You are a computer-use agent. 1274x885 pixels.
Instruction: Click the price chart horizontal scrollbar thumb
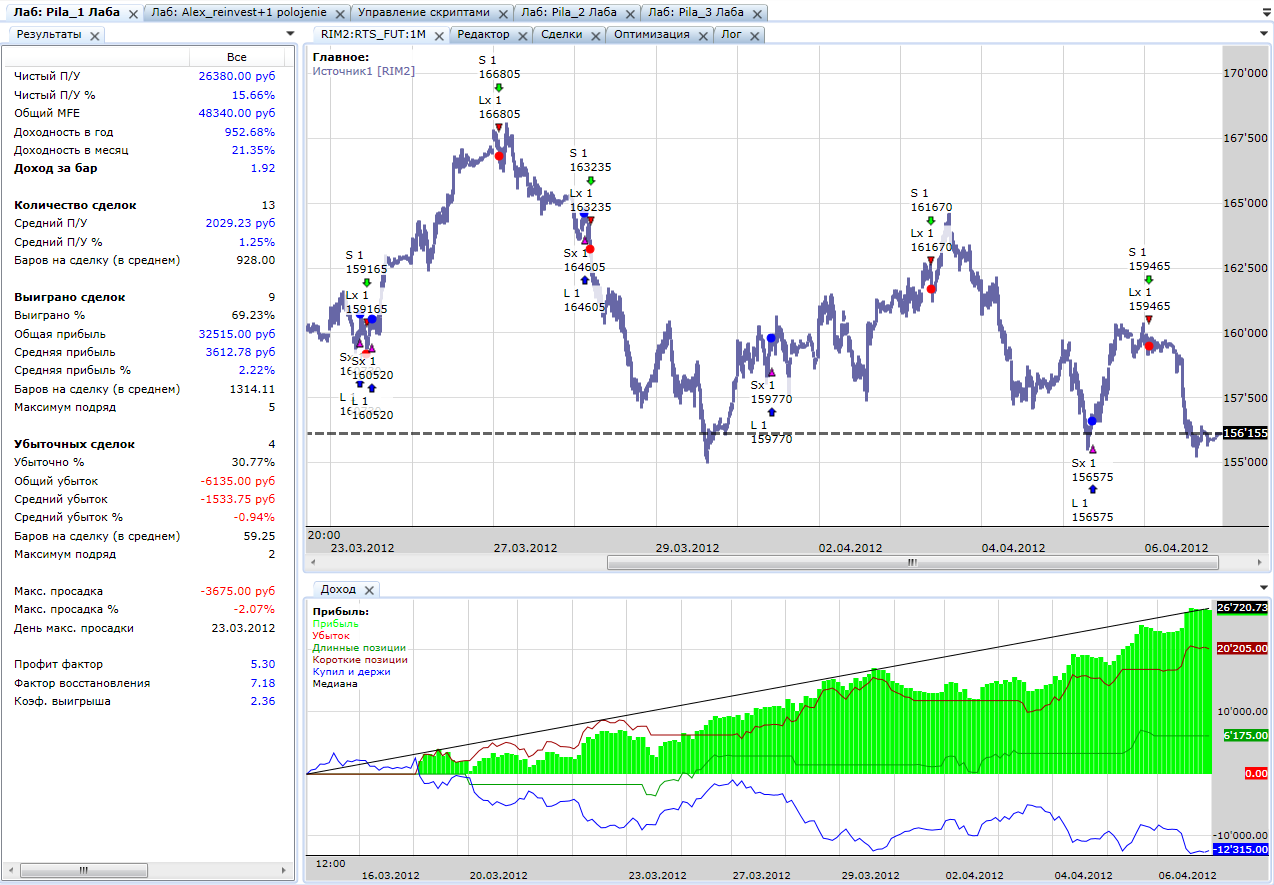912,563
